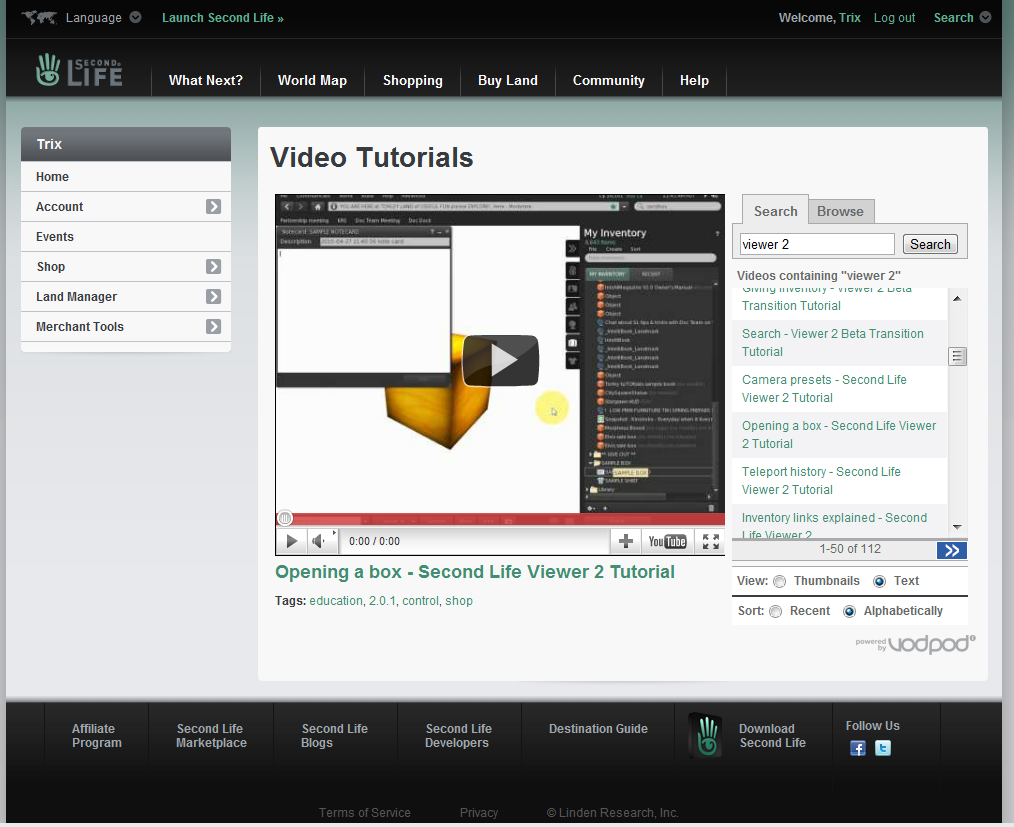The image size is (1014, 827).
Task: Open the Buy Land menu item
Action: coord(508,80)
